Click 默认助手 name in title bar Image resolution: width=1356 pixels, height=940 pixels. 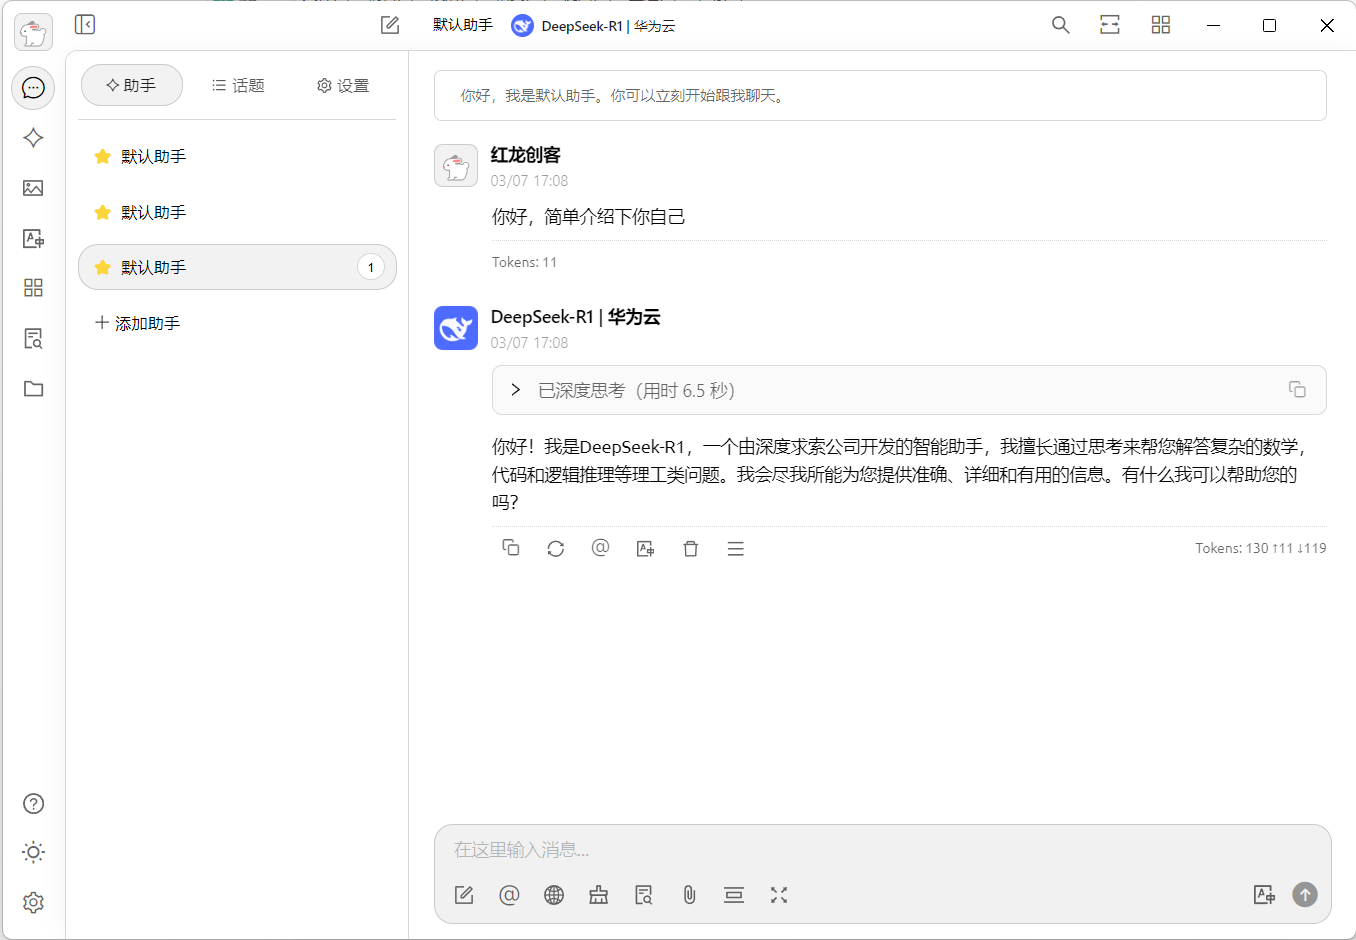tap(462, 25)
